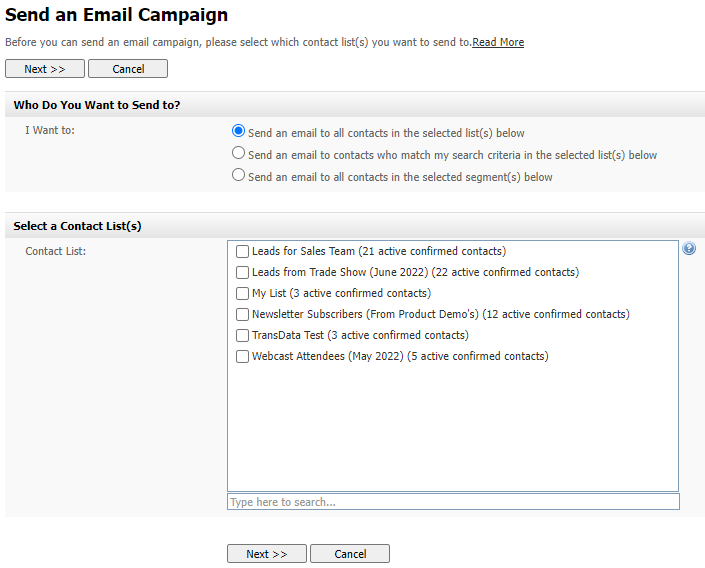Choose 'contacts who match my search criteria' option
Viewport: 705px width, 568px height.
[x=238, y=154]
